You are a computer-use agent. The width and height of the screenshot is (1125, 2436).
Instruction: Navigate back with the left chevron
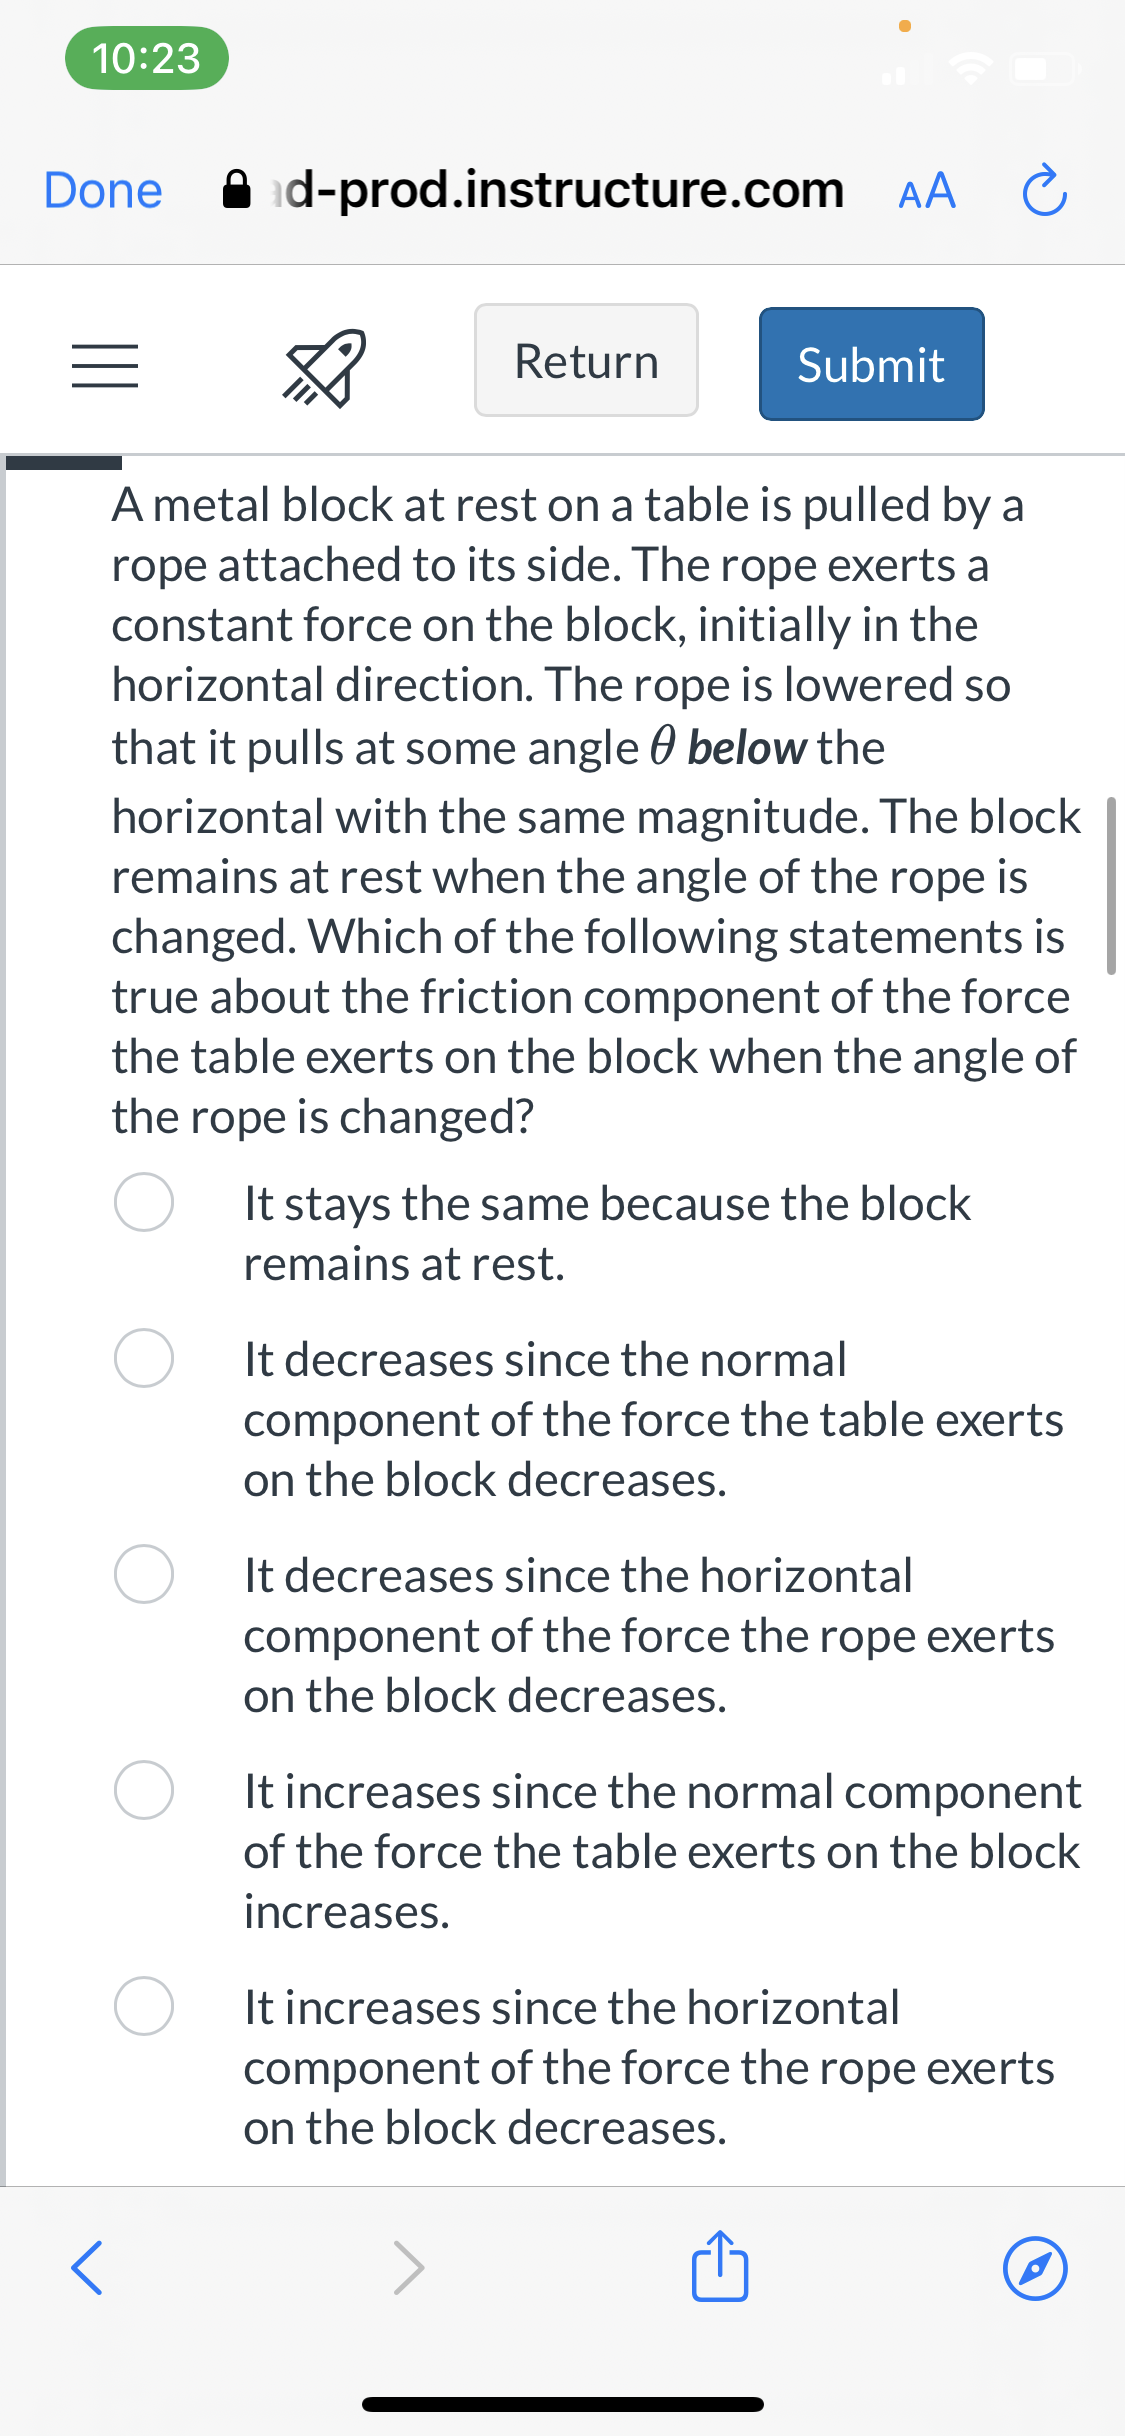88,2267
